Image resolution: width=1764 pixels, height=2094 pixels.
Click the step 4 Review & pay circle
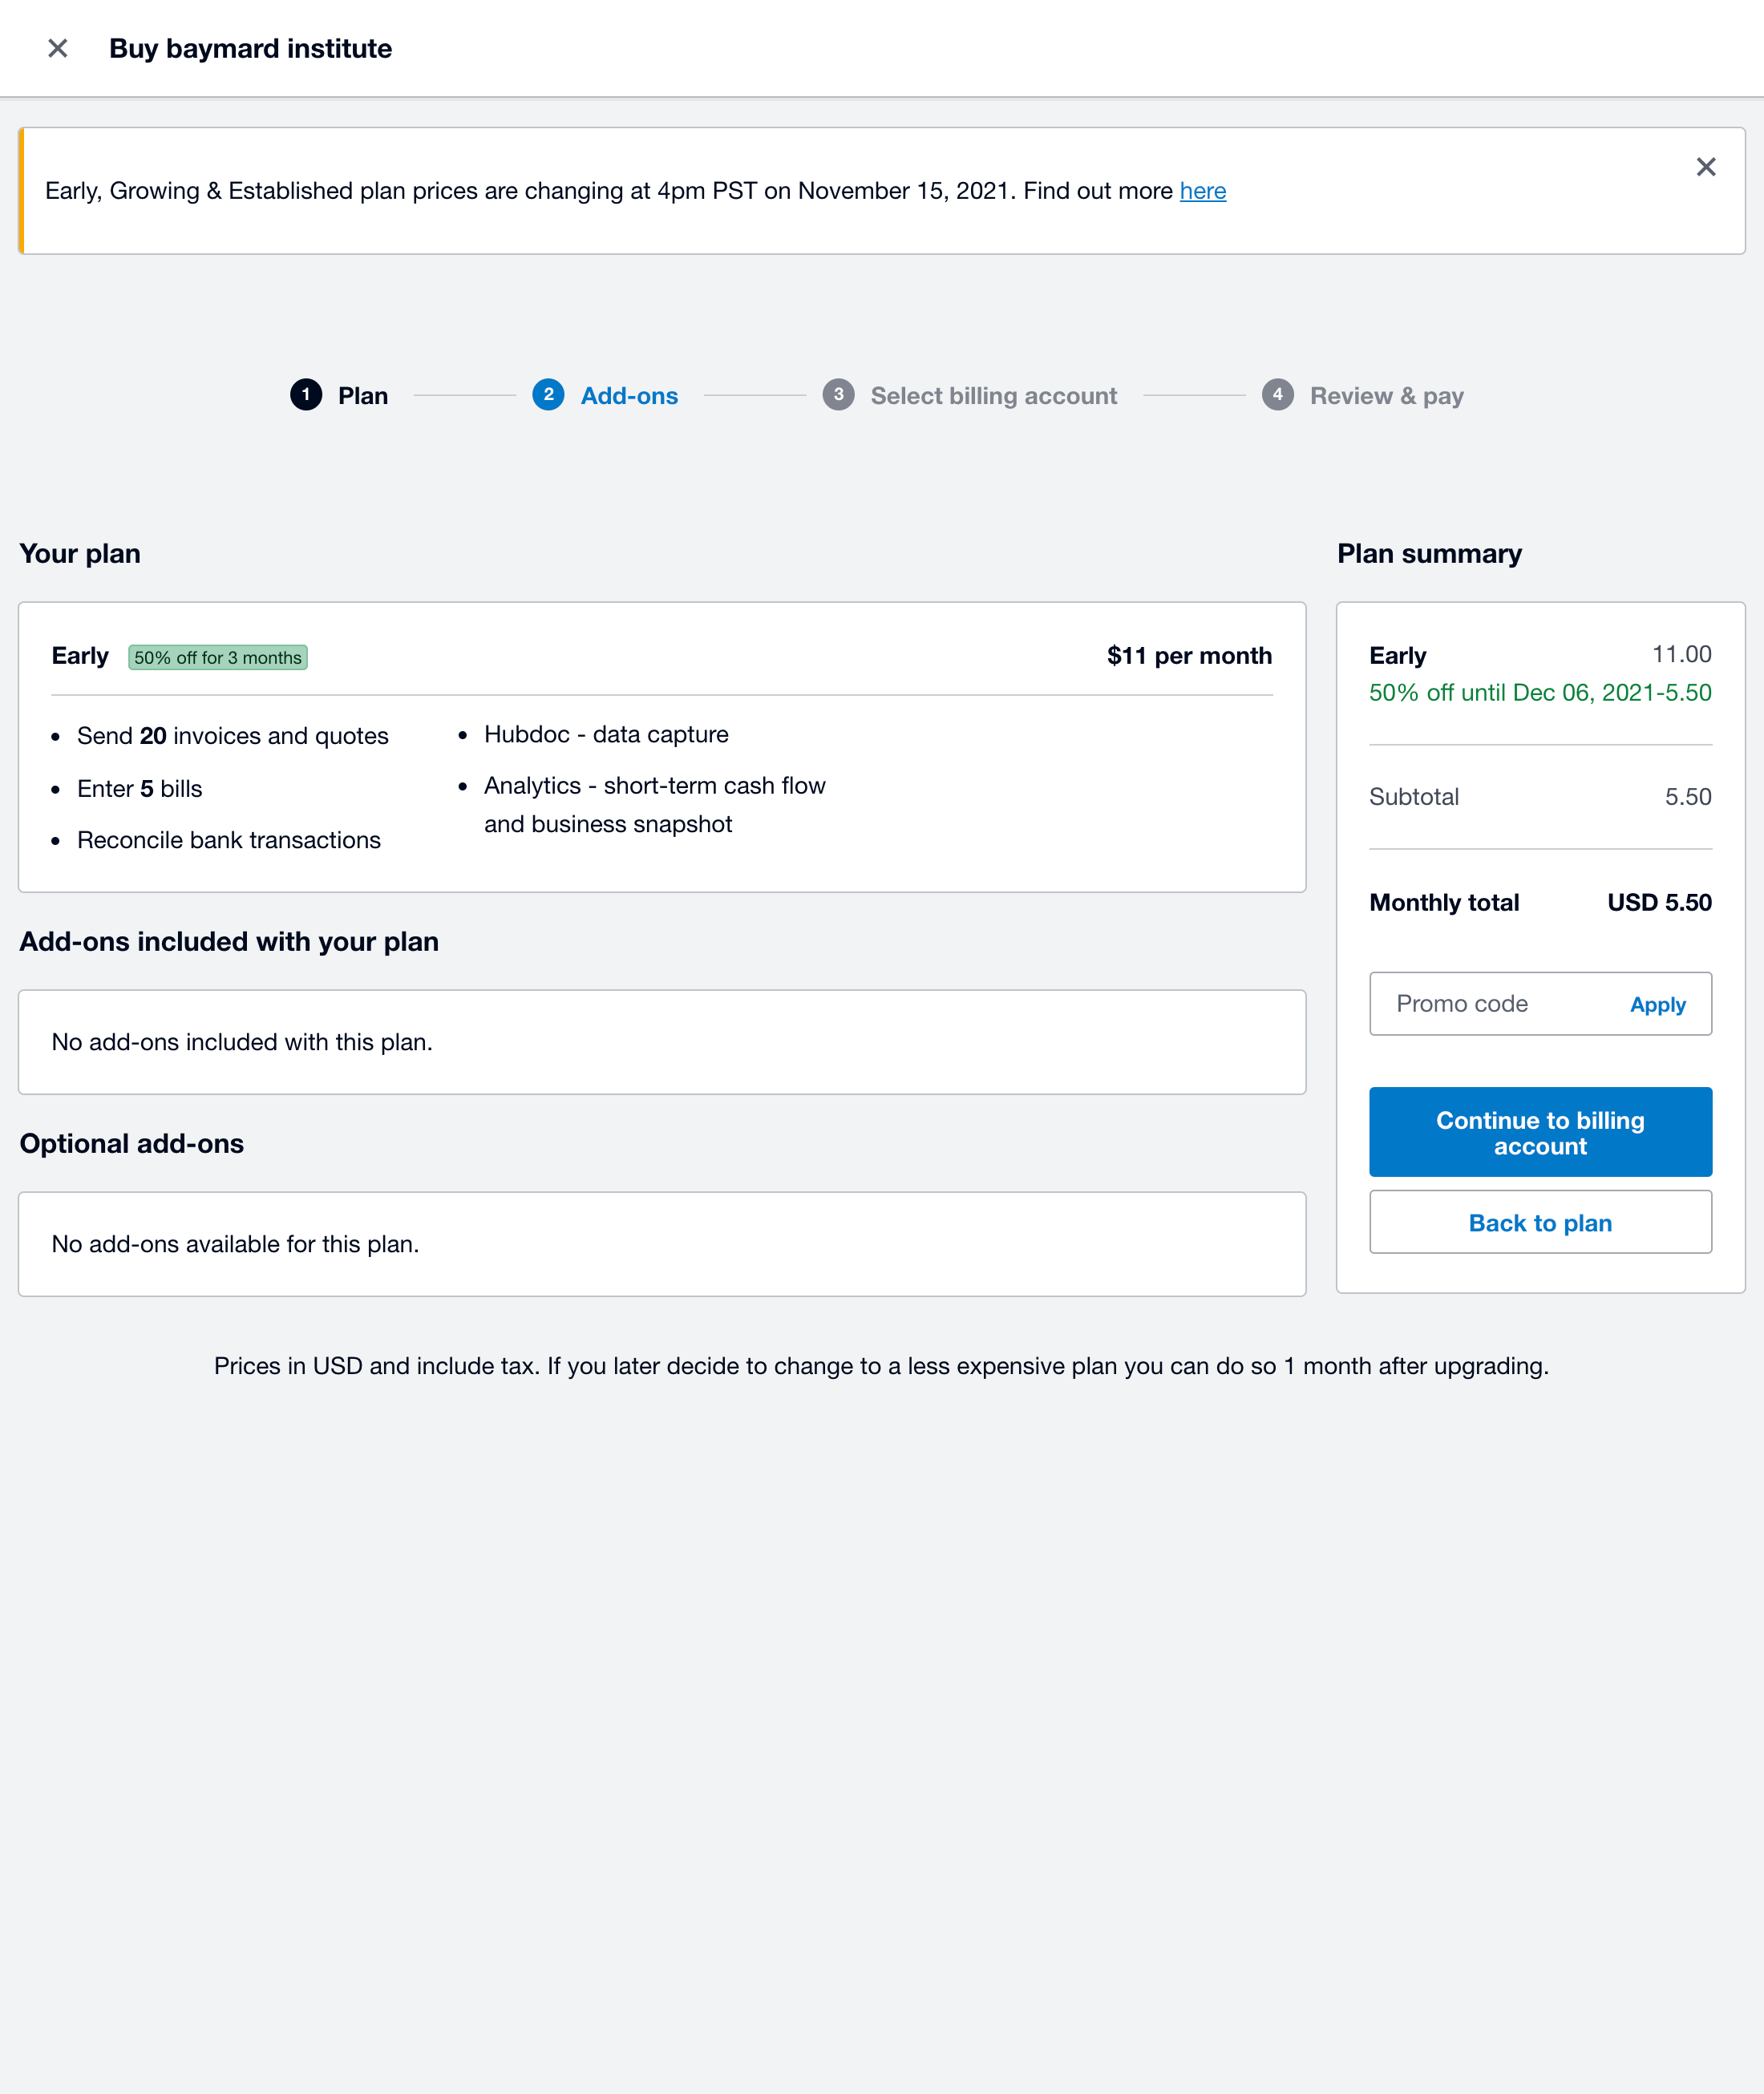click(x=1278, y=395)
